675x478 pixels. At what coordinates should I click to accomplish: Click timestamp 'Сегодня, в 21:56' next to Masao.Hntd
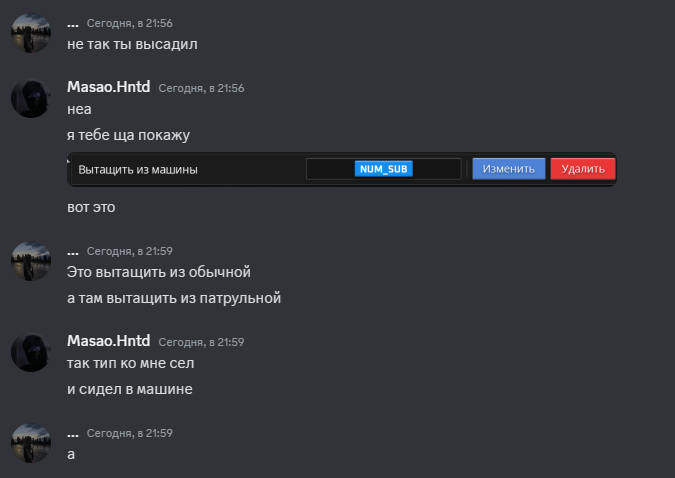201,88
